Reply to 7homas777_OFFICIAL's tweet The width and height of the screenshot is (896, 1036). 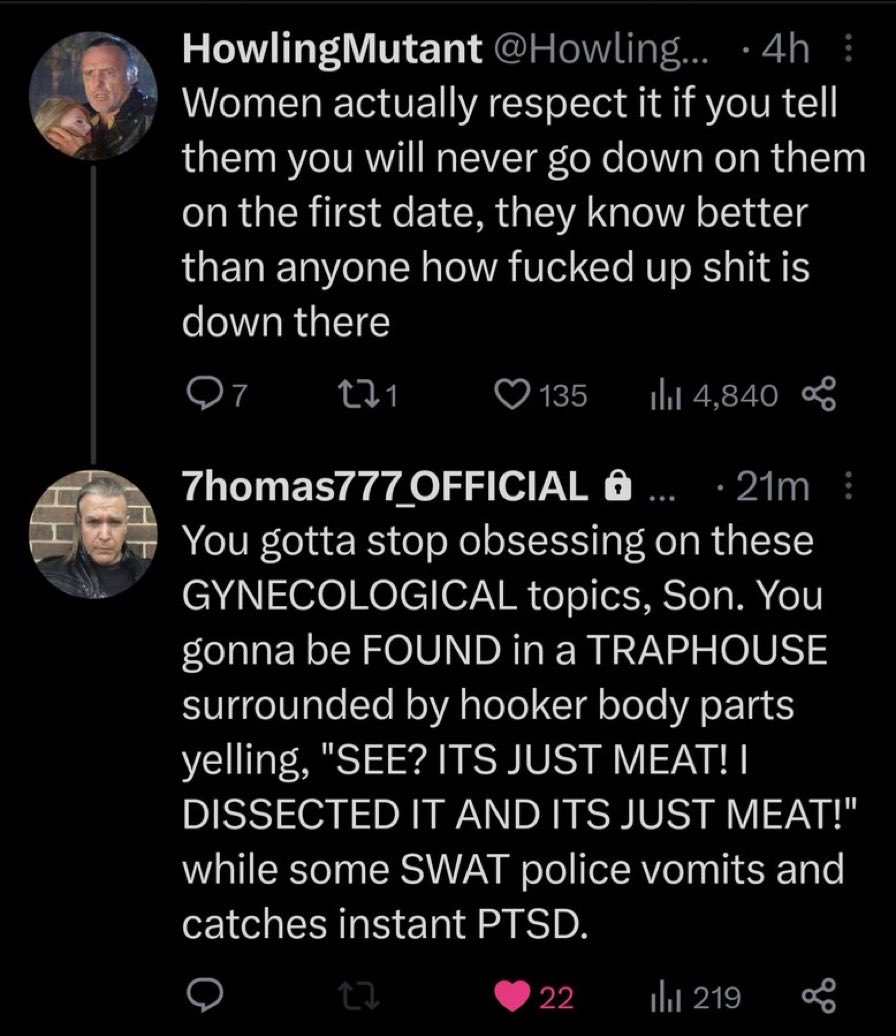point(204,995)
